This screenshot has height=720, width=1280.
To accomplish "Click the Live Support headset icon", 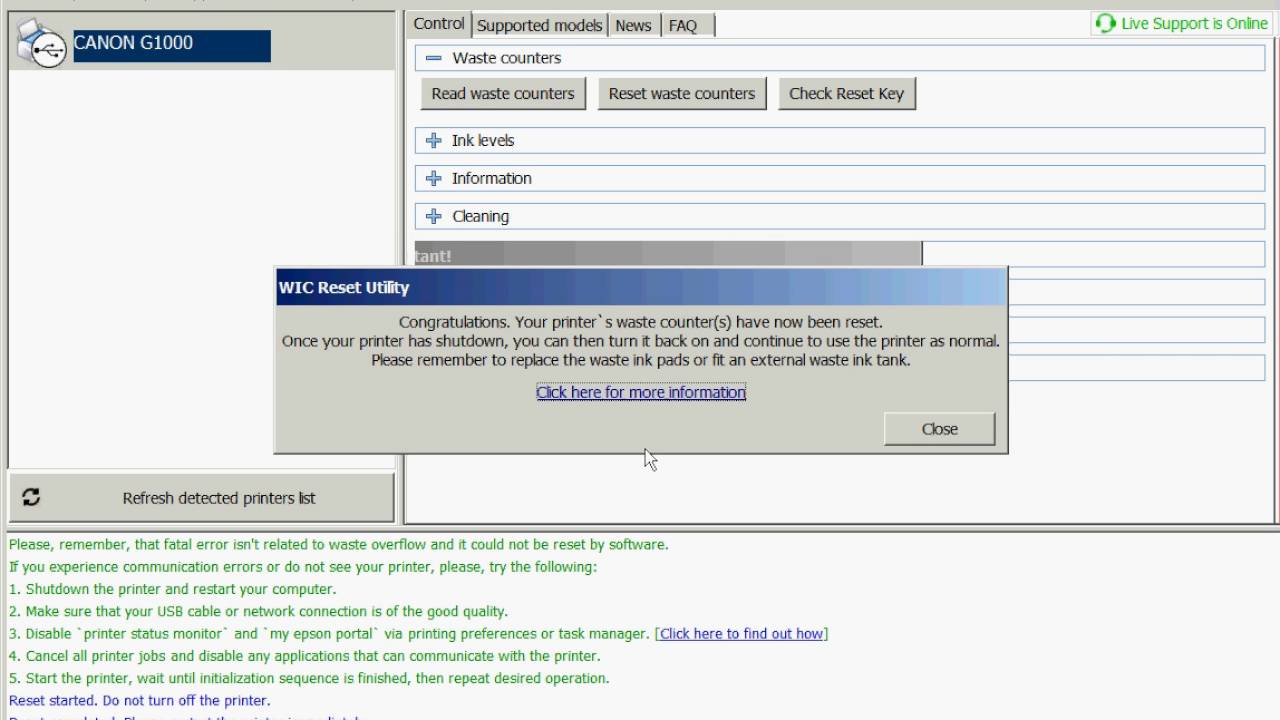I will coord(1105,23).
